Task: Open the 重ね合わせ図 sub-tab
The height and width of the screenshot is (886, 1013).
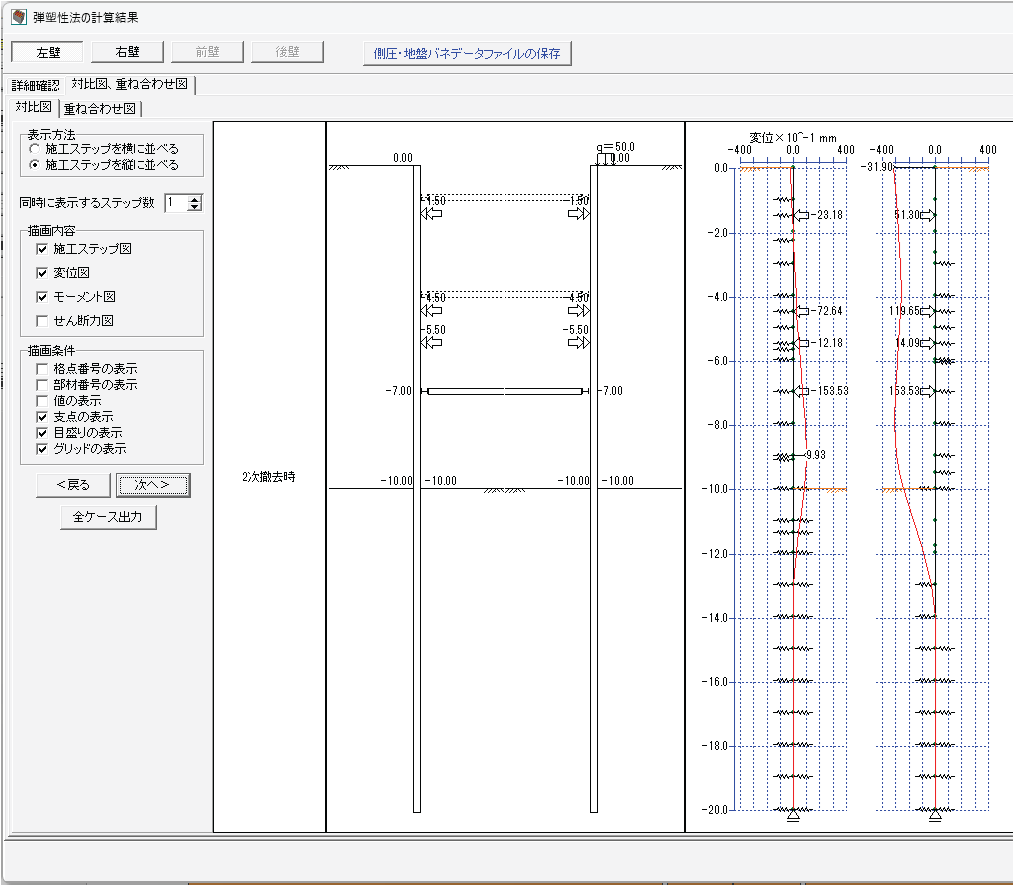Action: [x=100, y=109]
